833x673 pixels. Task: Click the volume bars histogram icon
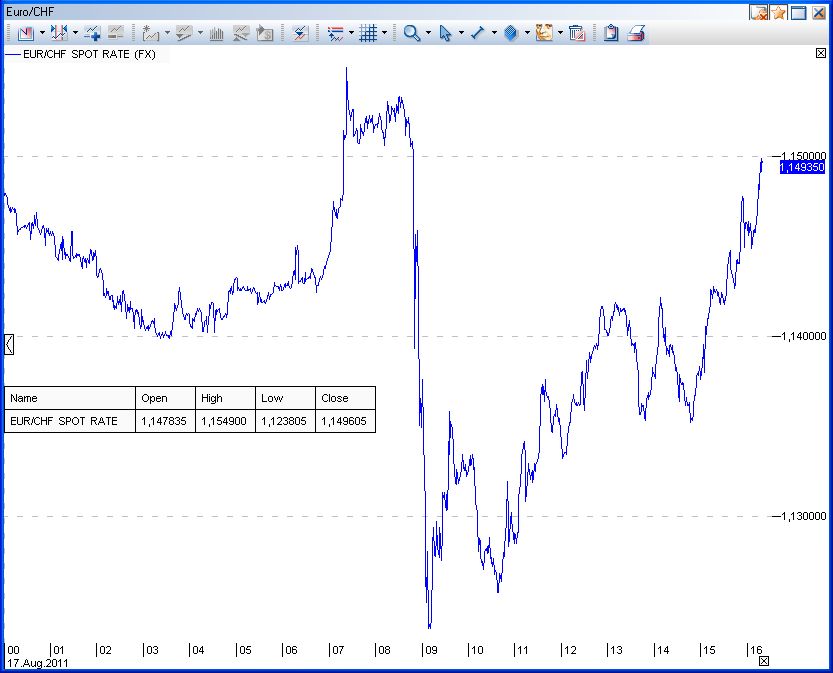(x=216, y=33)
